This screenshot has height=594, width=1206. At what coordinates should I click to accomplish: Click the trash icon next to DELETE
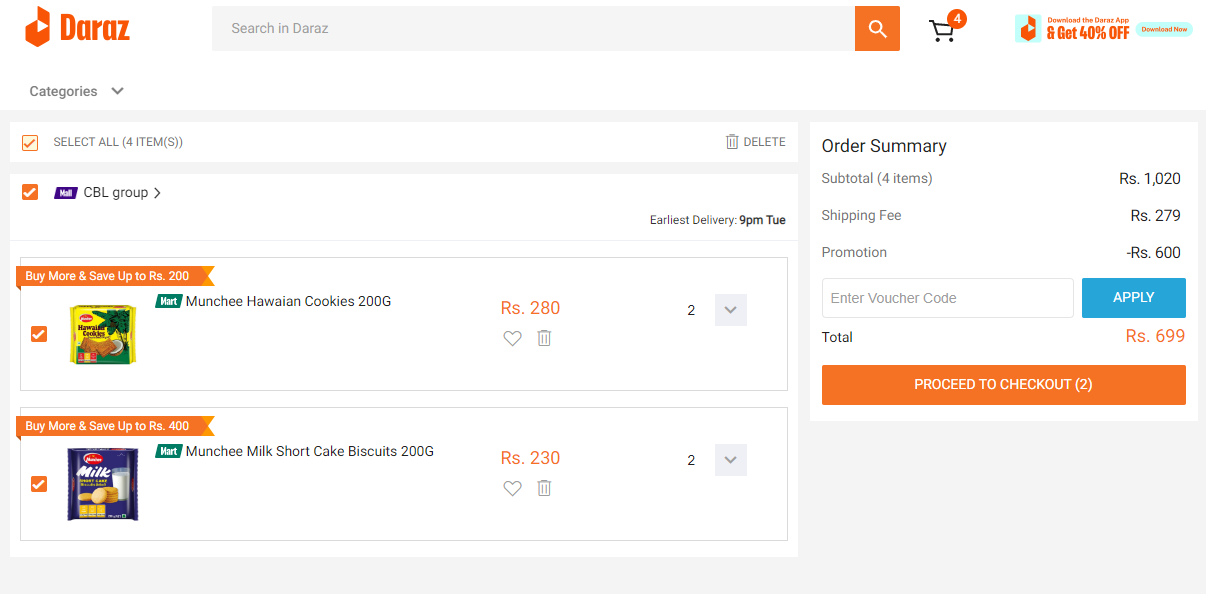pyautogui.click(x=732, y=142)
